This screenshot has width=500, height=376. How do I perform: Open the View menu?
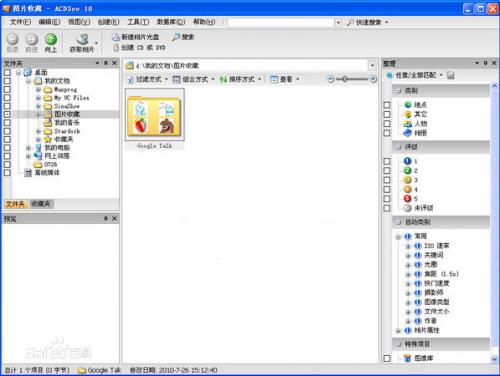click(79, 22)
